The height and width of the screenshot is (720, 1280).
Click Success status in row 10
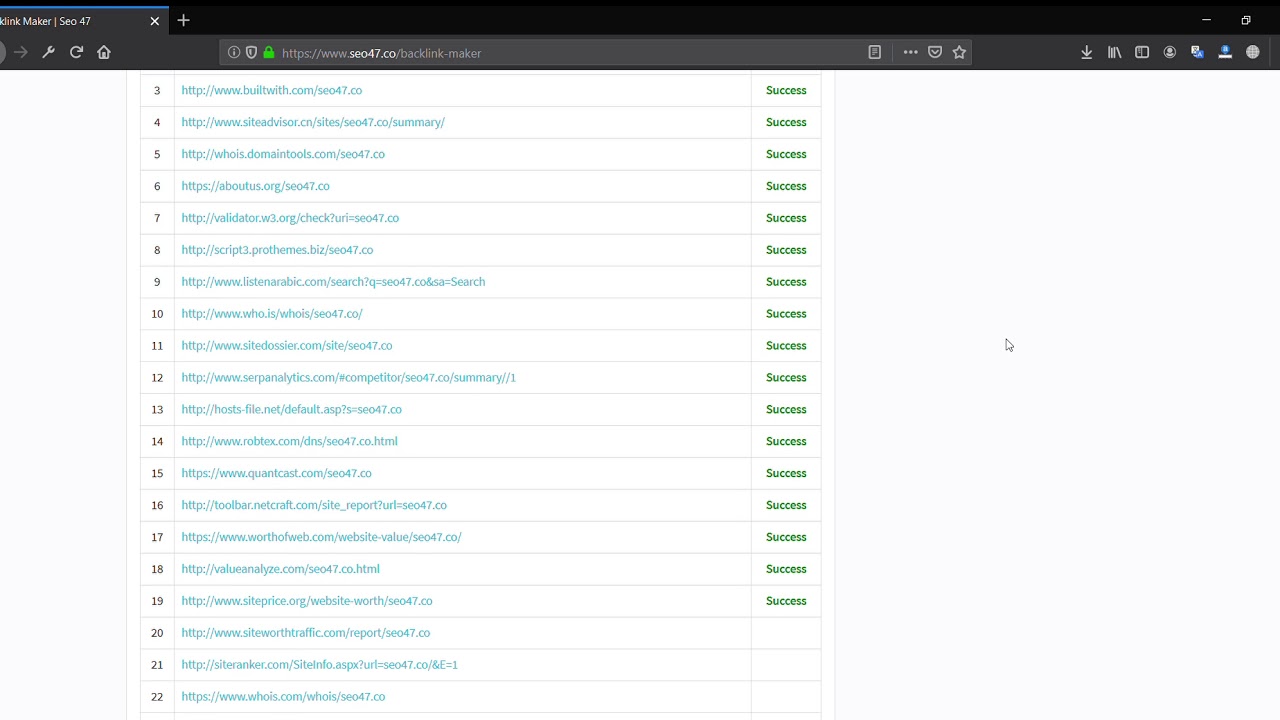[786, 314]
